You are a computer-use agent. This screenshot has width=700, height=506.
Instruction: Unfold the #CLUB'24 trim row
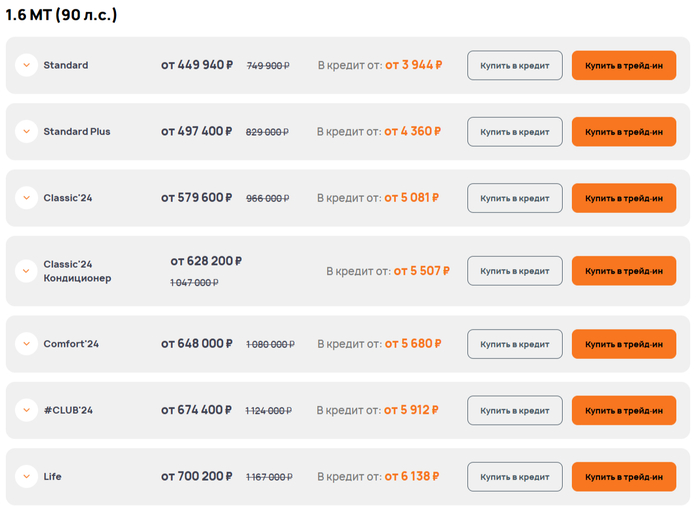pyautogui.click(x=26, y=410)
